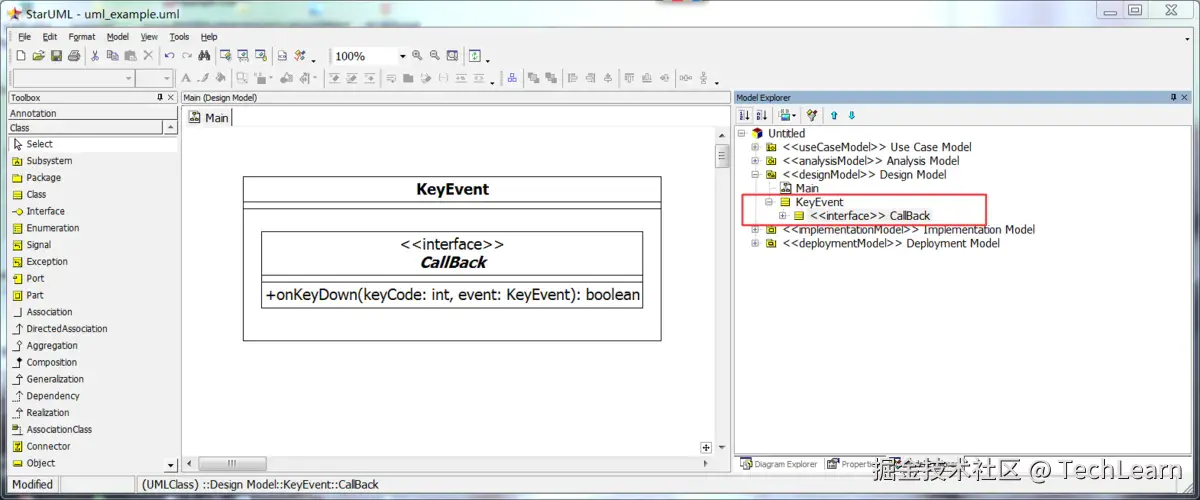Collapse the Untitled project root node
Viewport: 1200px width, 500px height.
741,133
